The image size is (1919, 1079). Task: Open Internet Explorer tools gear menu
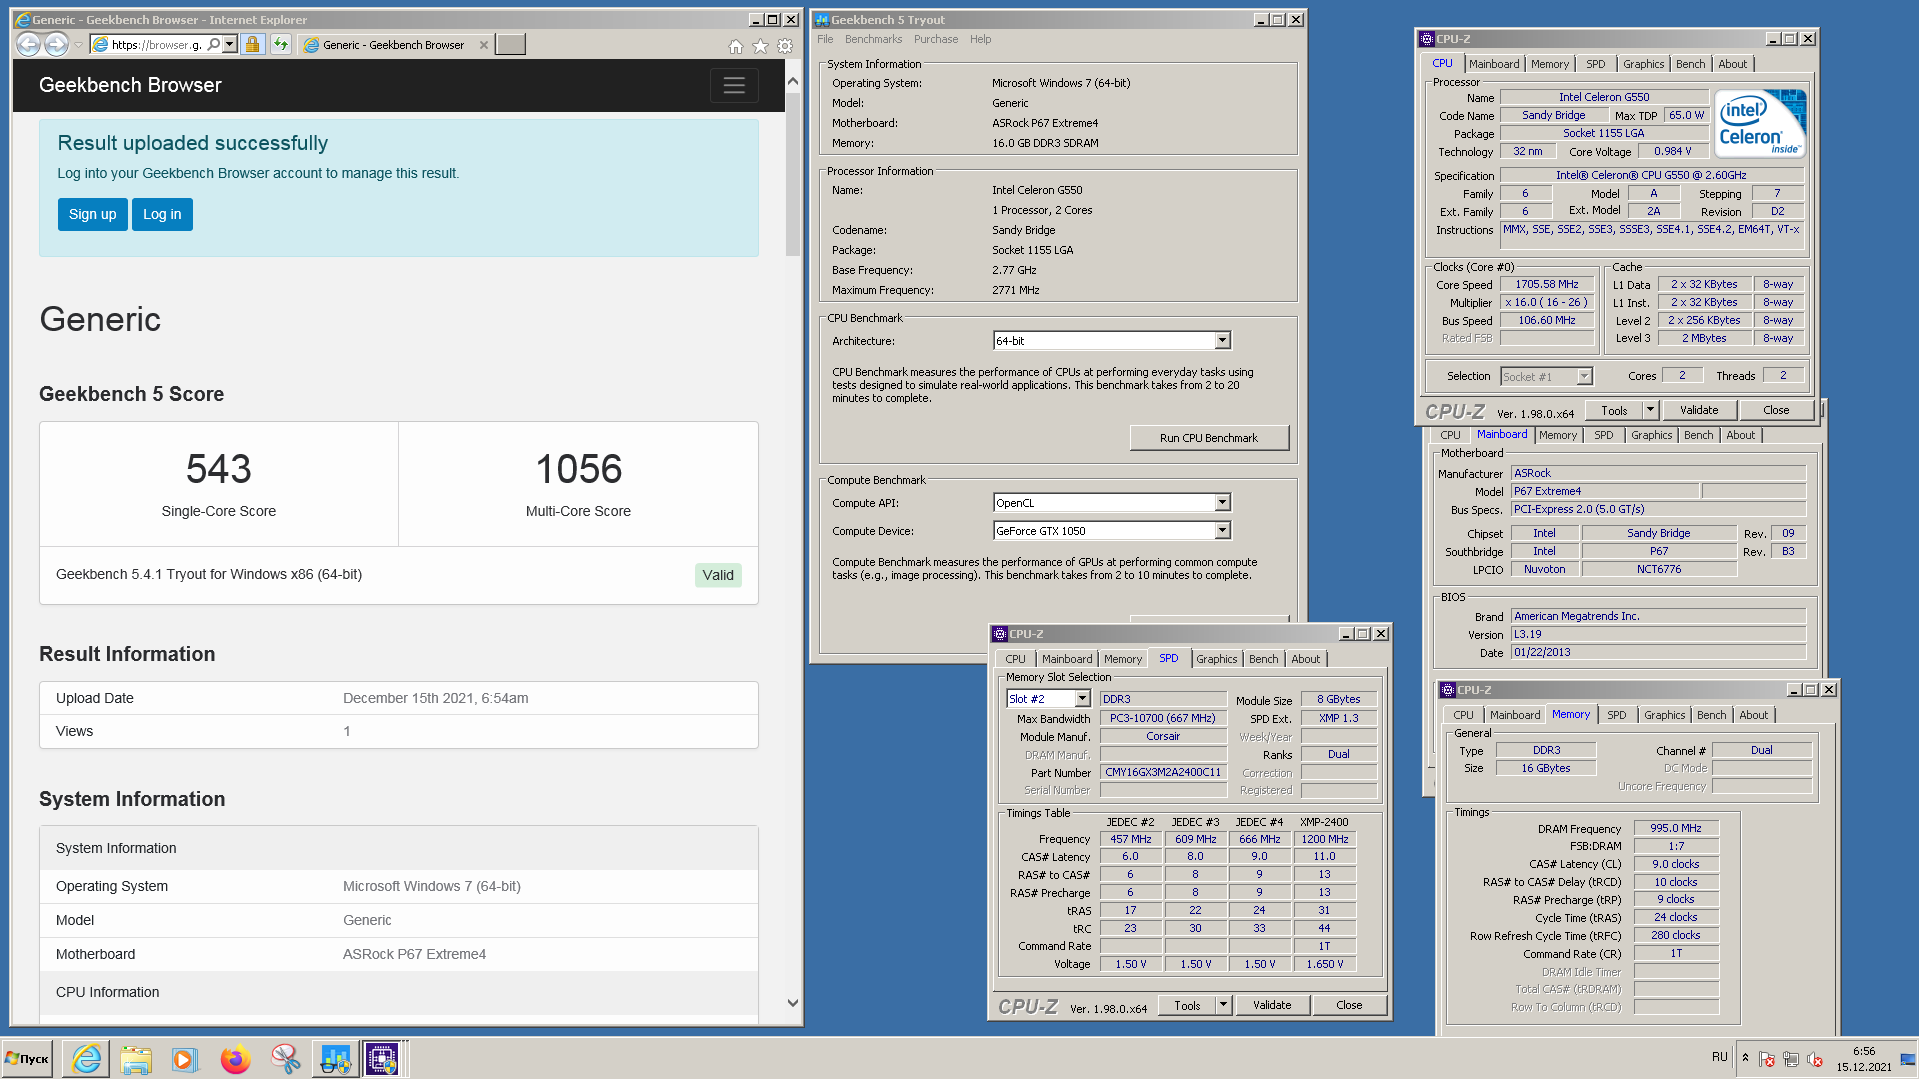click(785, 46)
